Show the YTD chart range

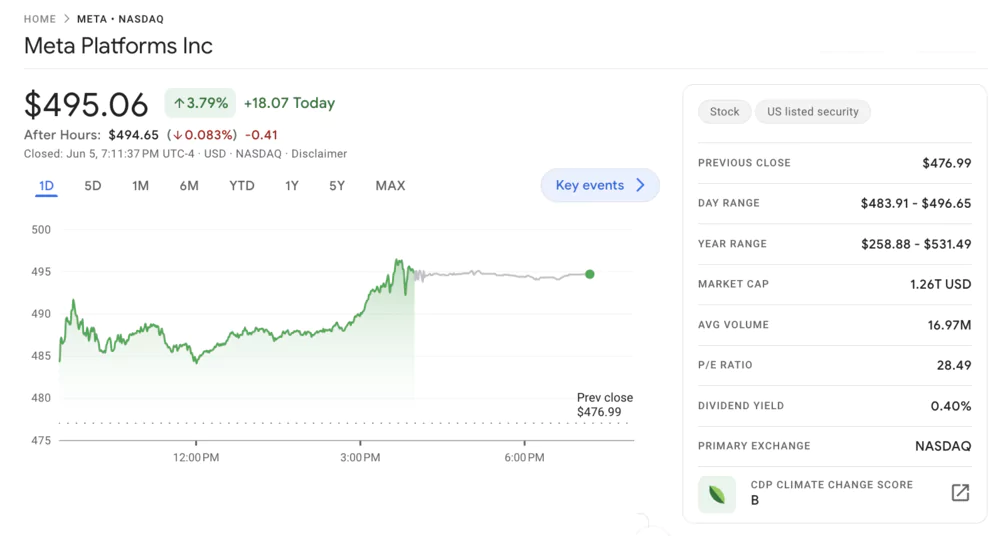coord(242,186)
